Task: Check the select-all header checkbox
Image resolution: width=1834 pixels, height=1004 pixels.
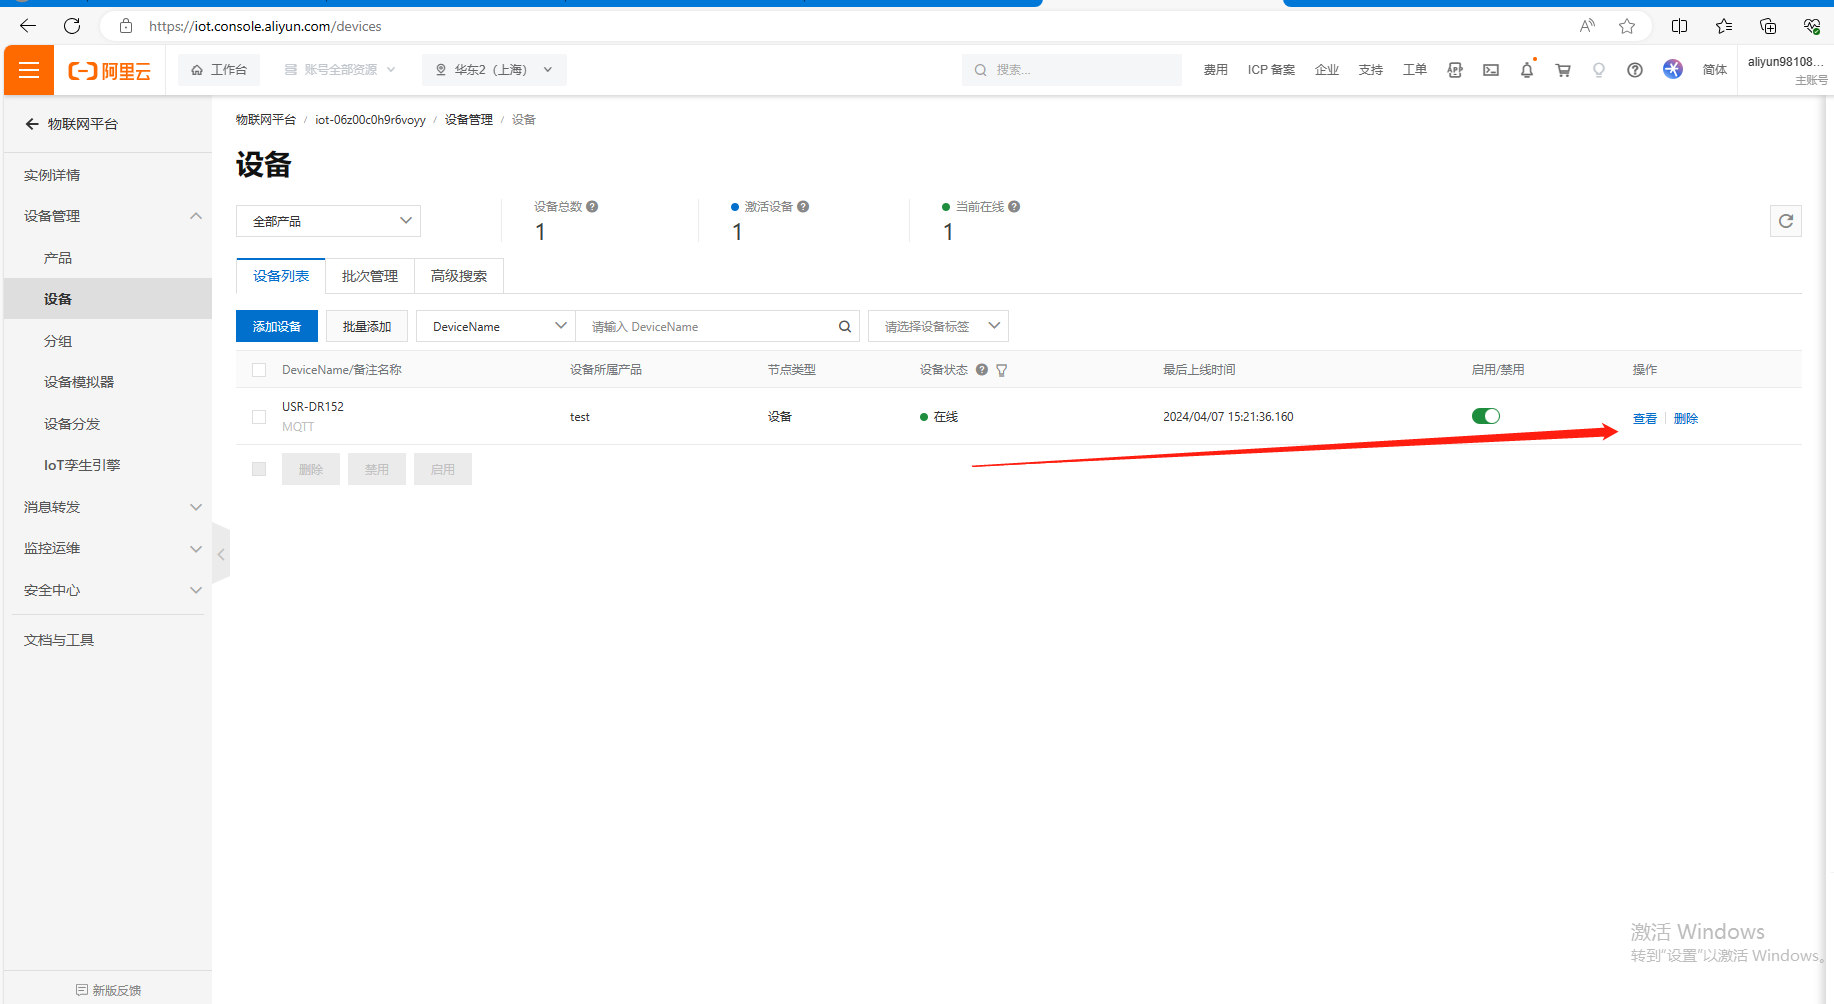Action: coord(259,370)
